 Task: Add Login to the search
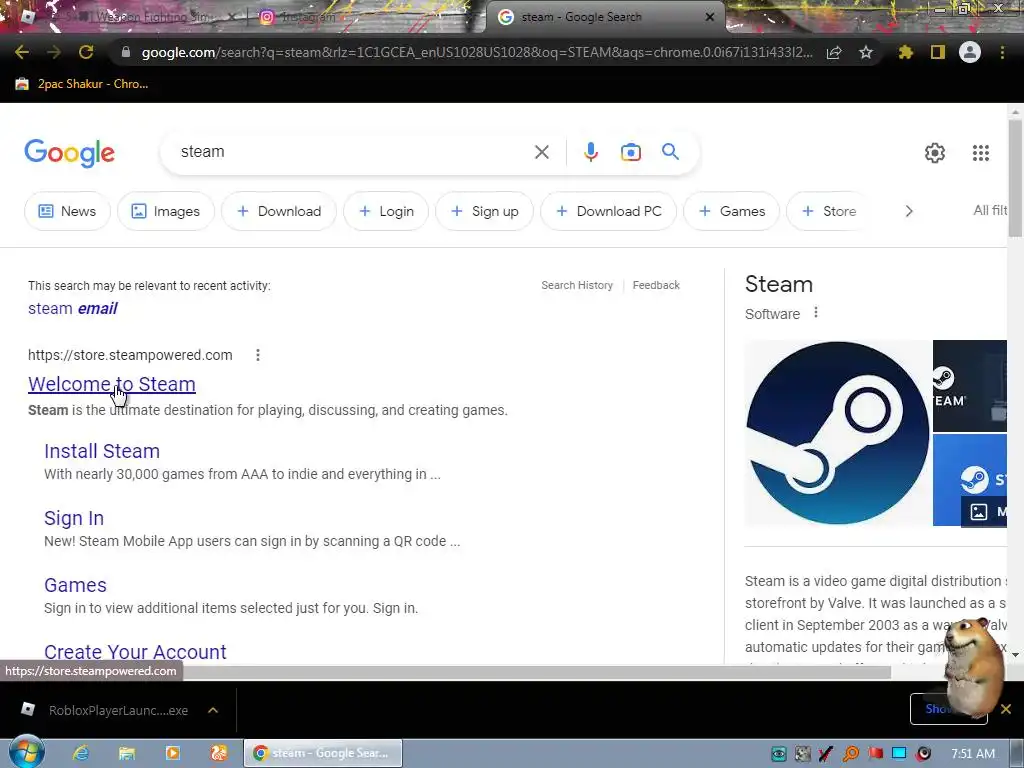[386, 211]
